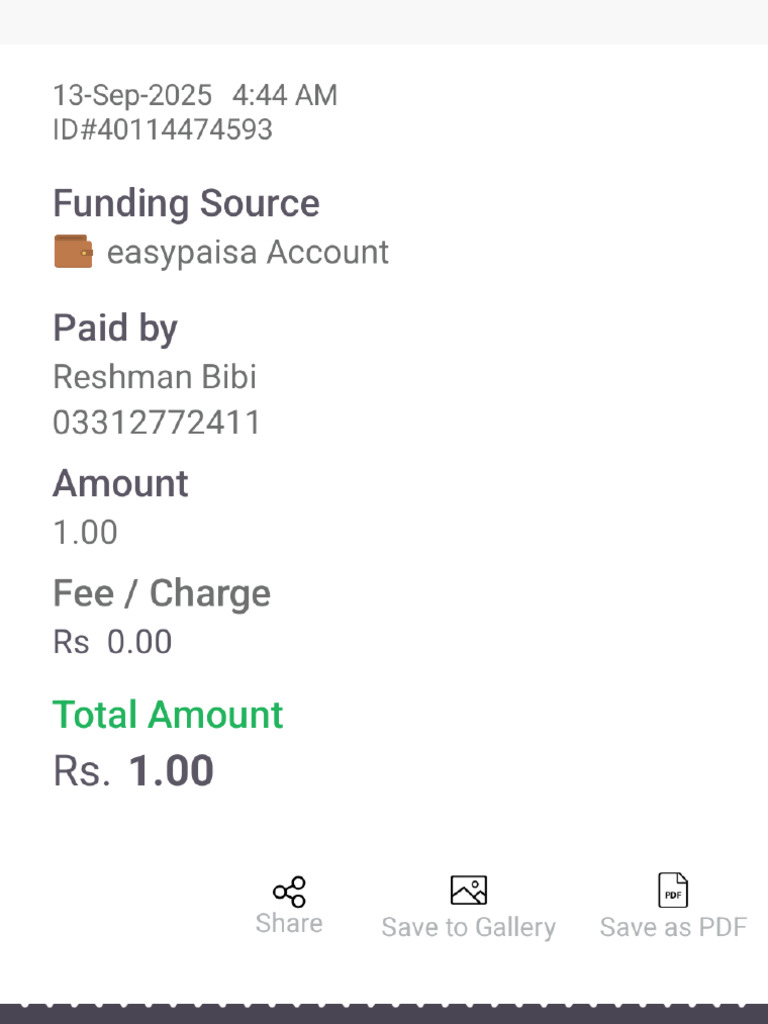Image resolution: width=768 pixels, height=1024 pixels.
Task: Select the Save as PDF label
Action: coord(673,927)
